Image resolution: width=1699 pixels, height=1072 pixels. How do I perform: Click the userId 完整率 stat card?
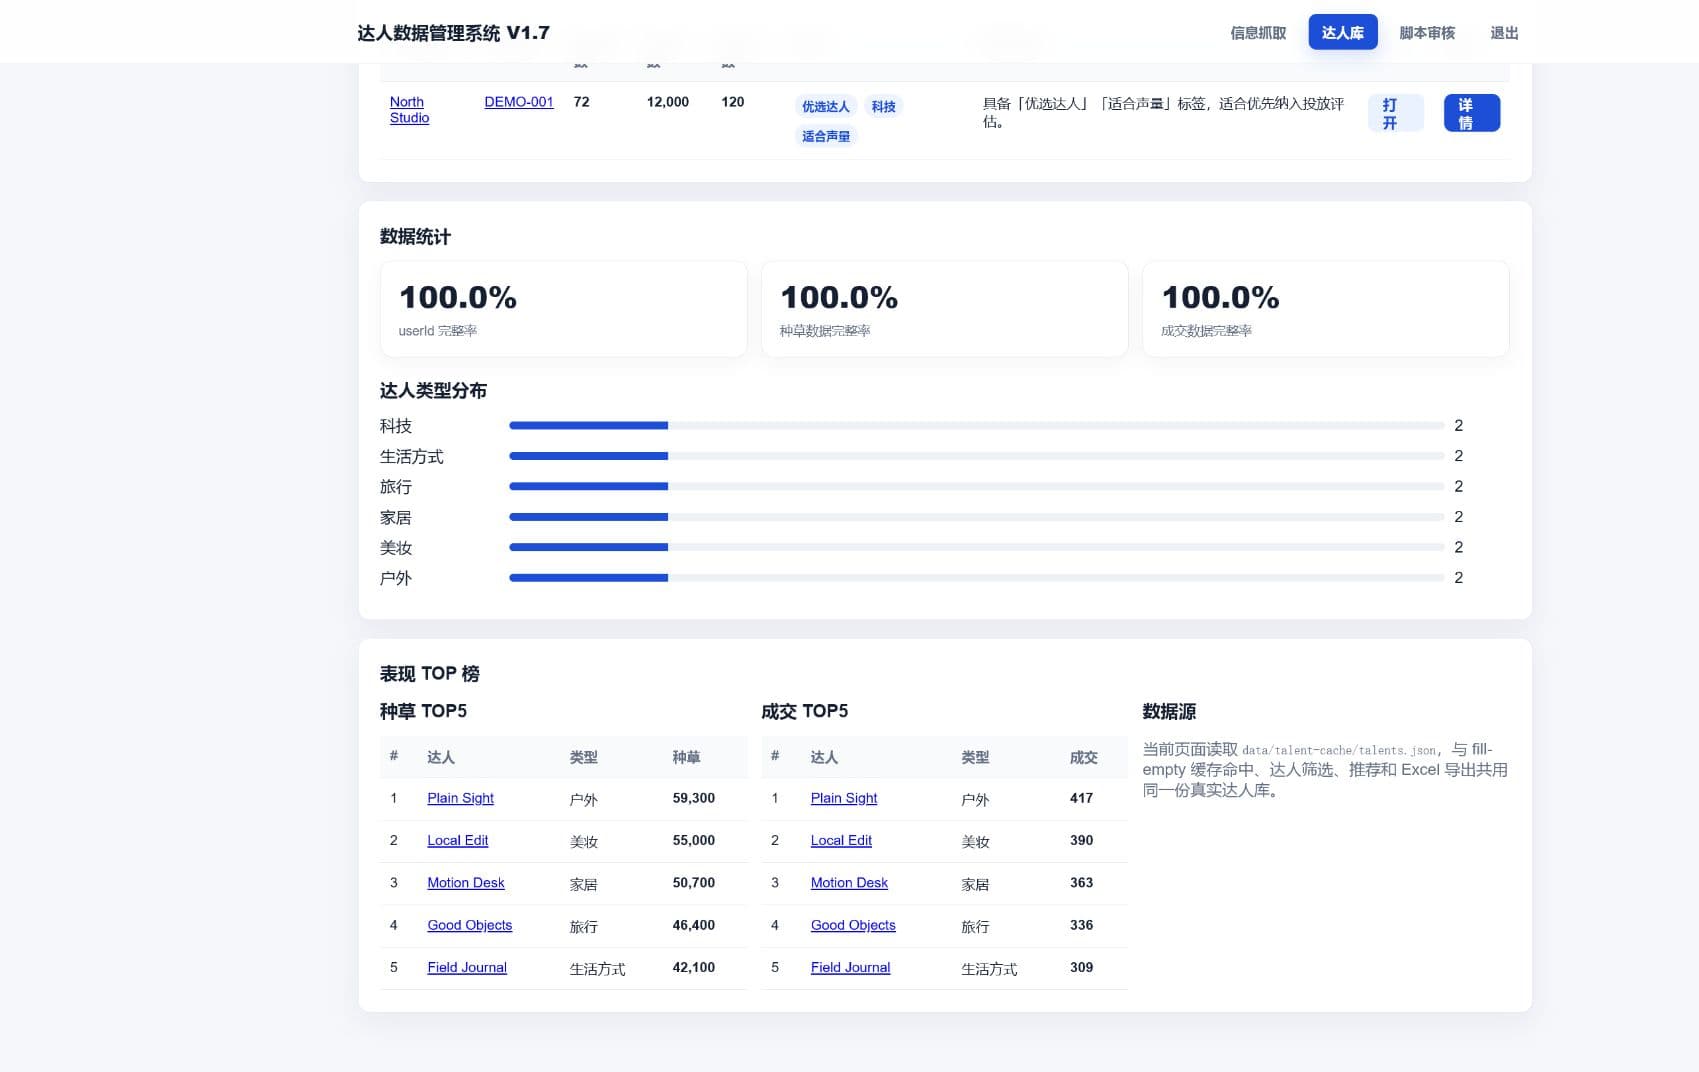point(563,309)
